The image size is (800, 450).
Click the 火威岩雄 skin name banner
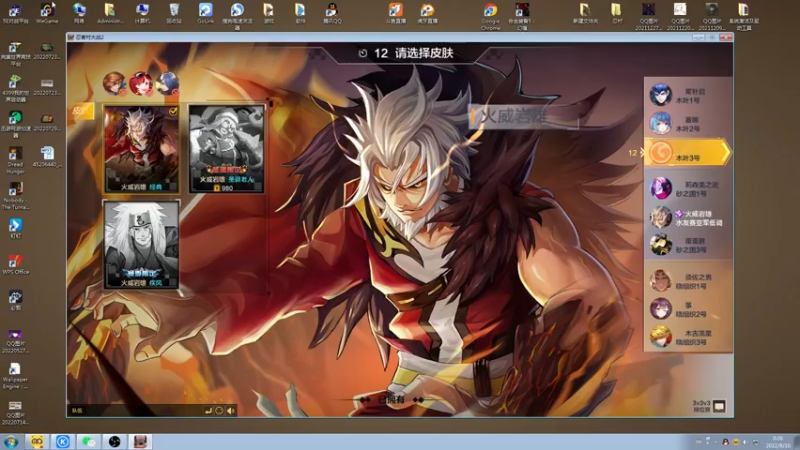[523, 116]
